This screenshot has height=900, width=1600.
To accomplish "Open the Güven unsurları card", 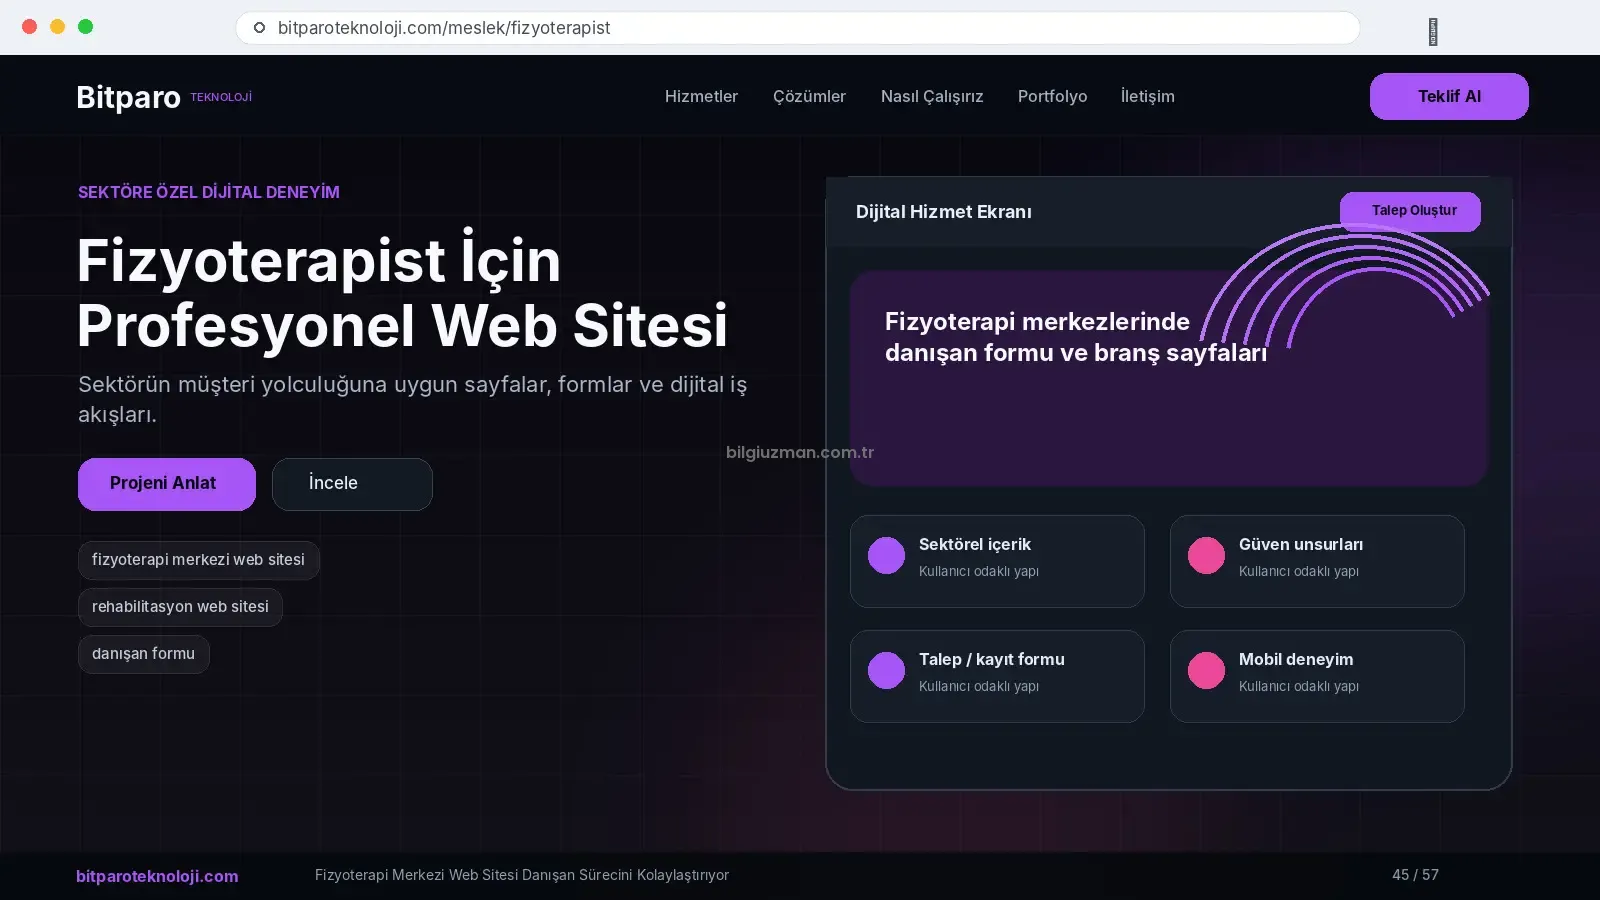I will (1317, 561).
